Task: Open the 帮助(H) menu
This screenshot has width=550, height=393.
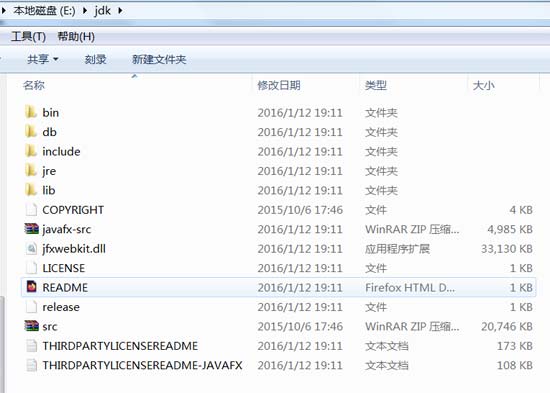Action: pyautogui.click(x=76, y=36)
